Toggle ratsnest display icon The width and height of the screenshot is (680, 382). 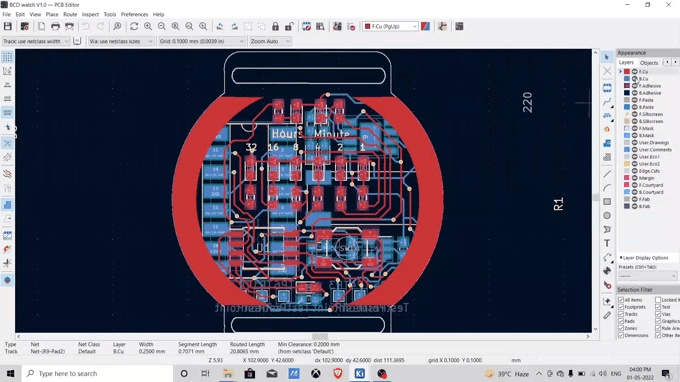coord(7,143)
